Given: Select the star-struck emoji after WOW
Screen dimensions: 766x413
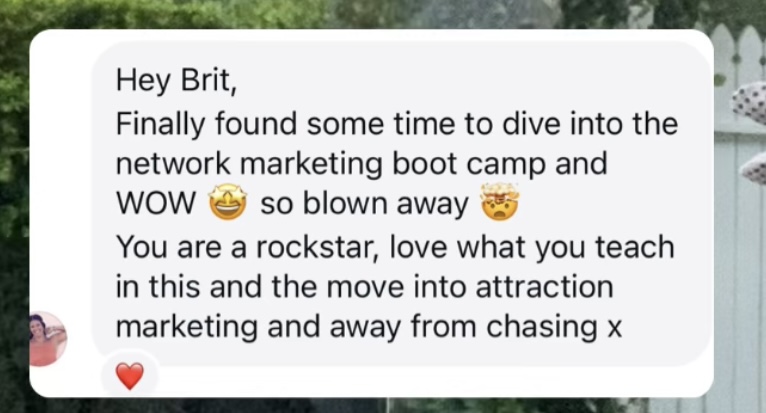Looking at the screenshot, I should click(228, 202).
